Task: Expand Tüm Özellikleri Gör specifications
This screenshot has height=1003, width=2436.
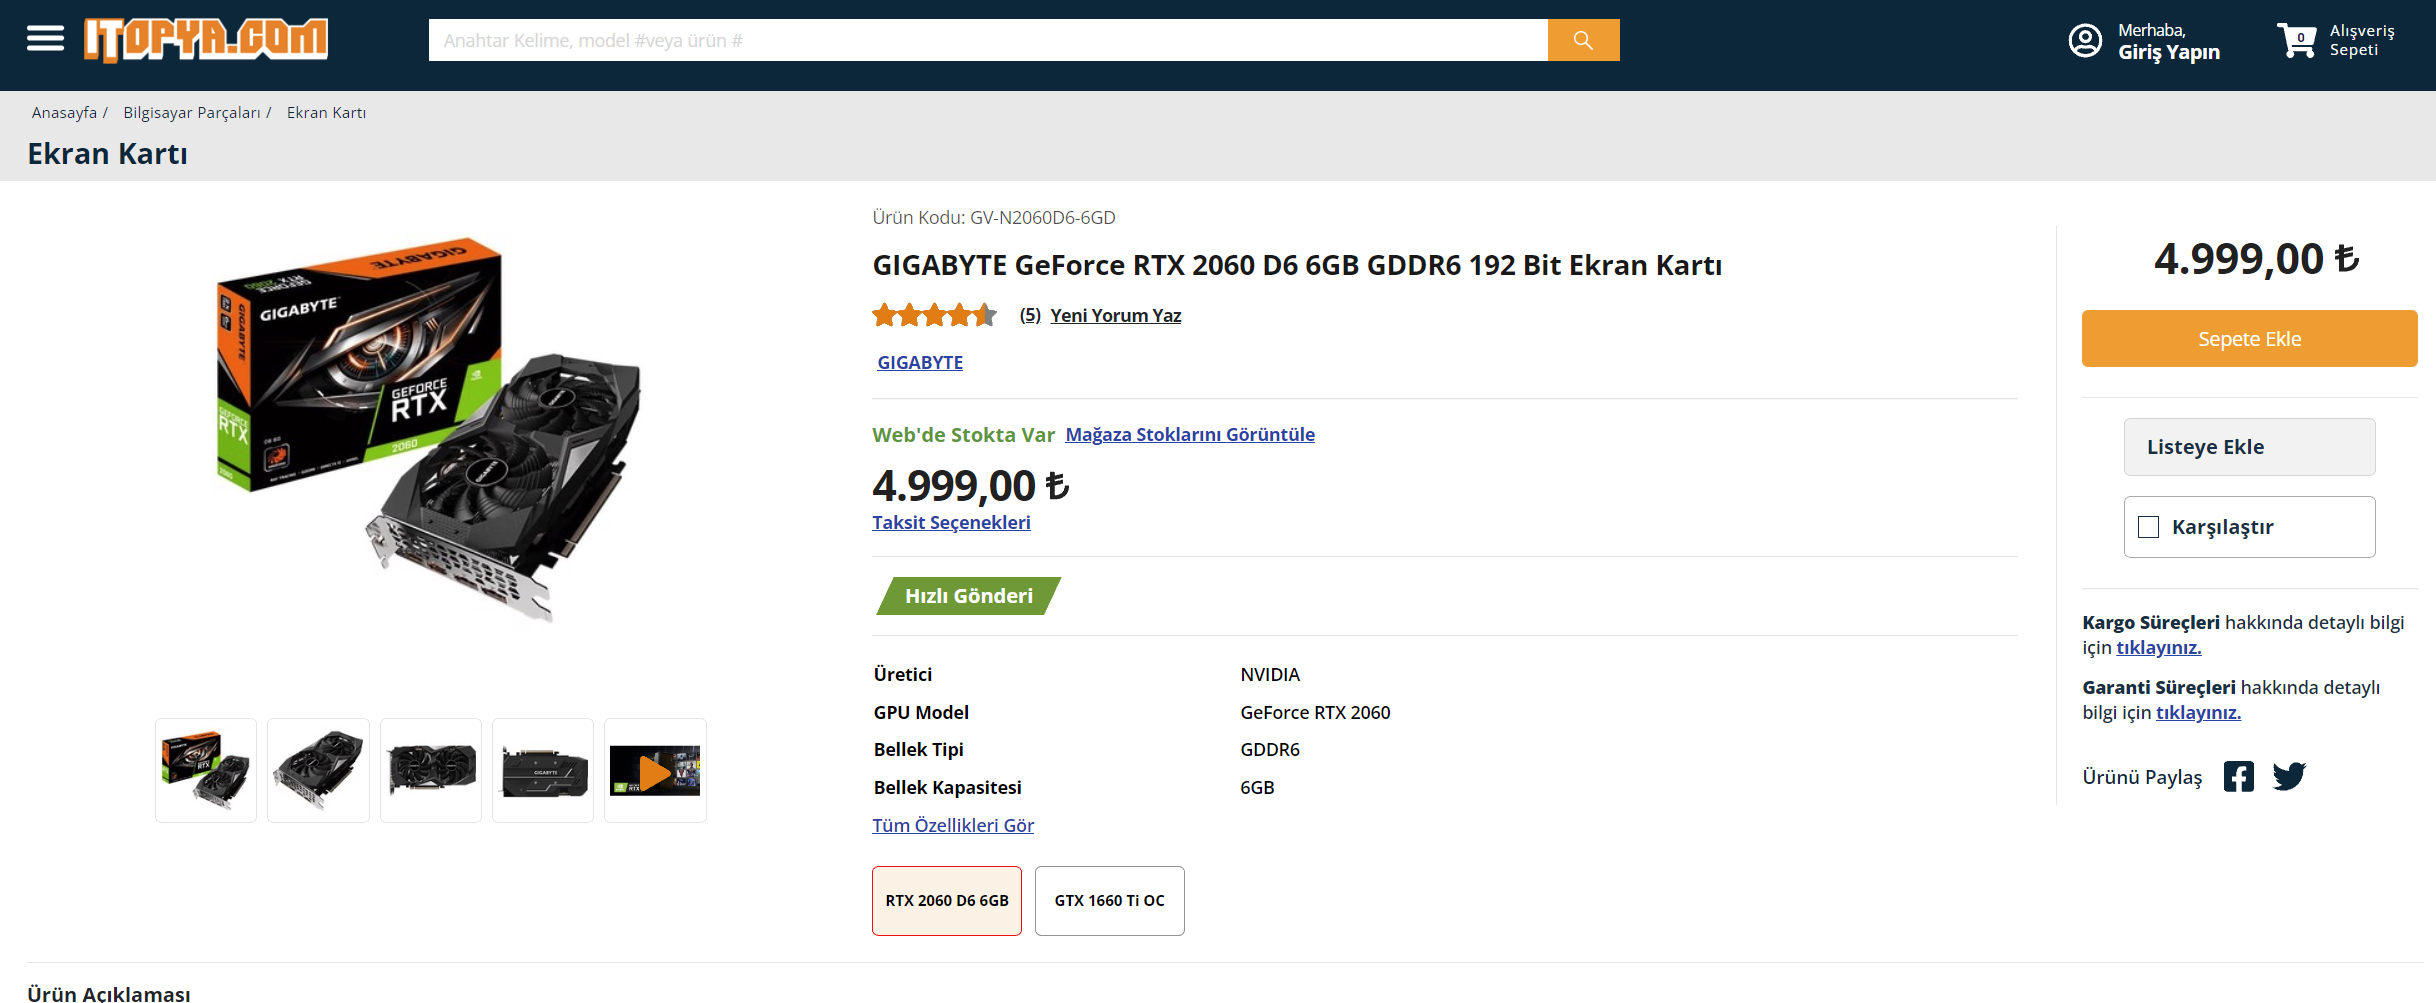Action: click(x=953, y=826)
